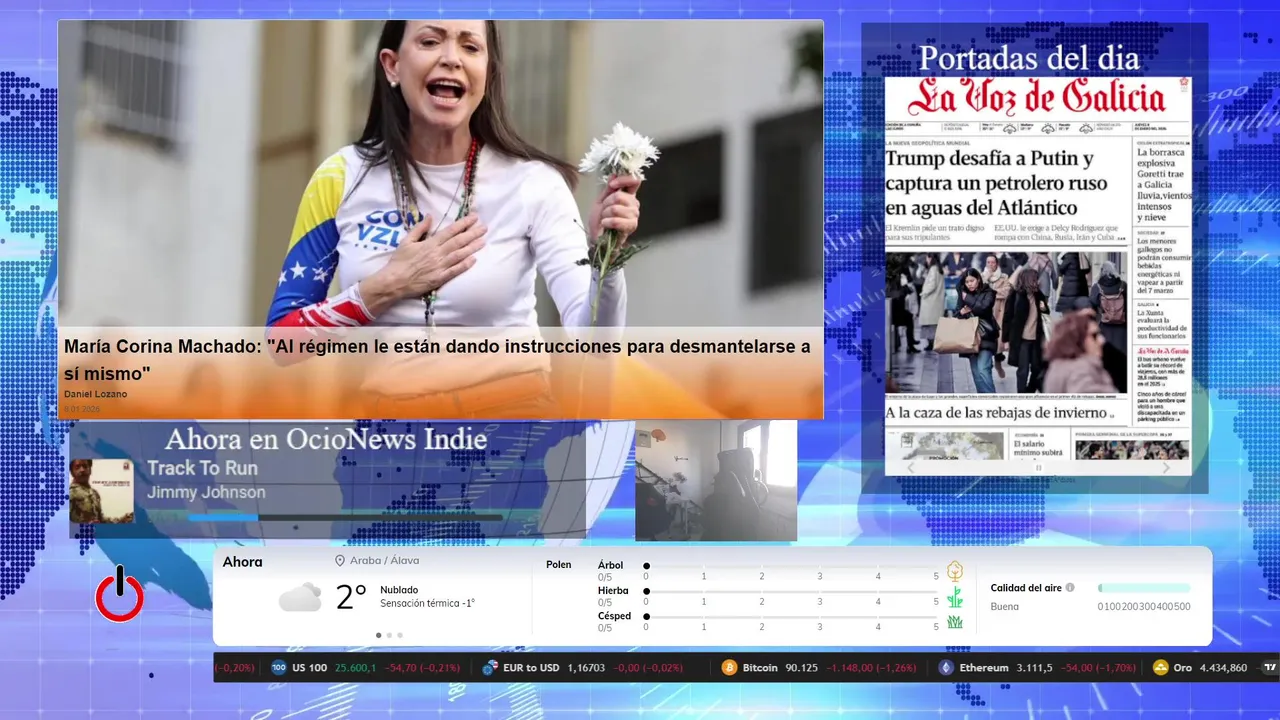Click the TradingView logo at the ticker end
The width and height of the screenshot is (1280, 720).
click(x=1270, y=668)
